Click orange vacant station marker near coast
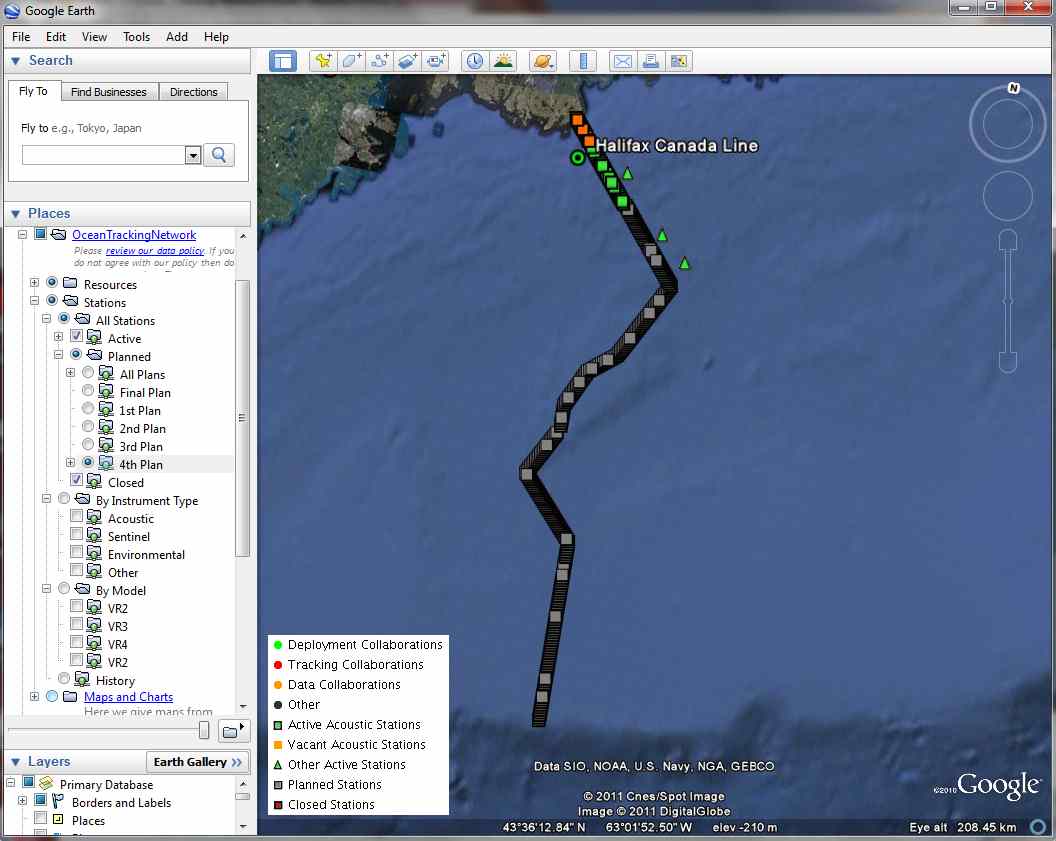Image resolution: width=1056 pixels, height=841 pixels. 577,120
